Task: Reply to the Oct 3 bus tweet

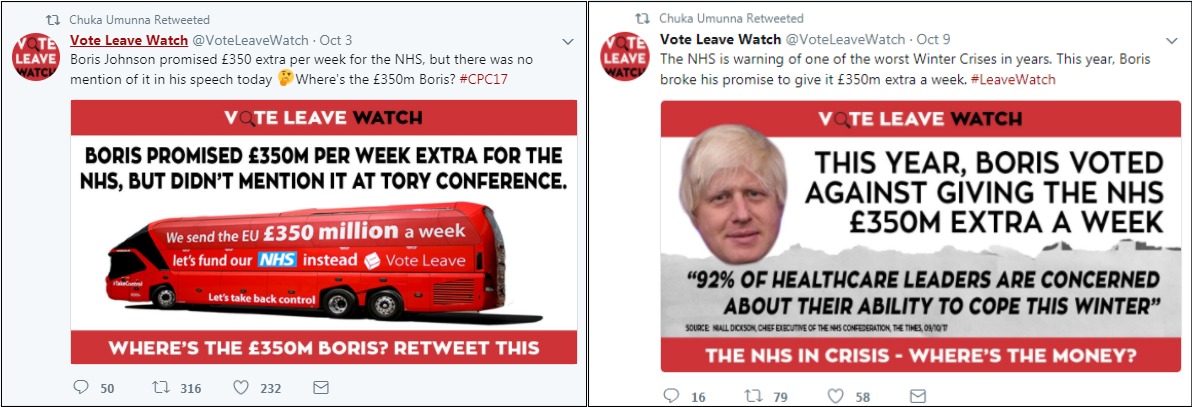Action: click(82, 387)
